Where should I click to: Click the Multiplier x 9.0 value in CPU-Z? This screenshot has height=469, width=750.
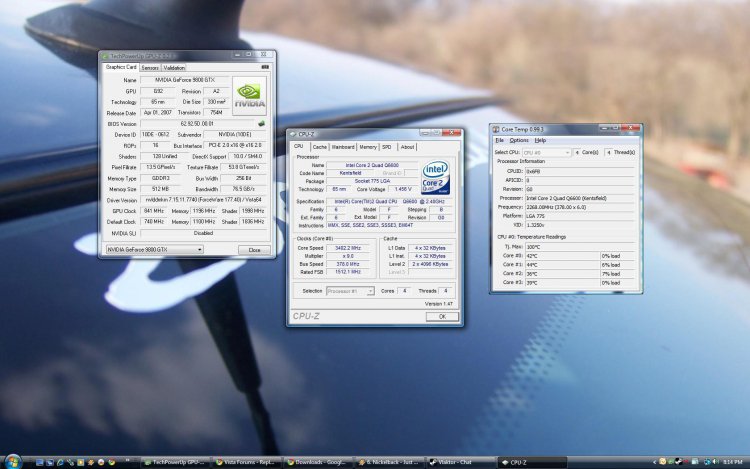pos(348,256)
